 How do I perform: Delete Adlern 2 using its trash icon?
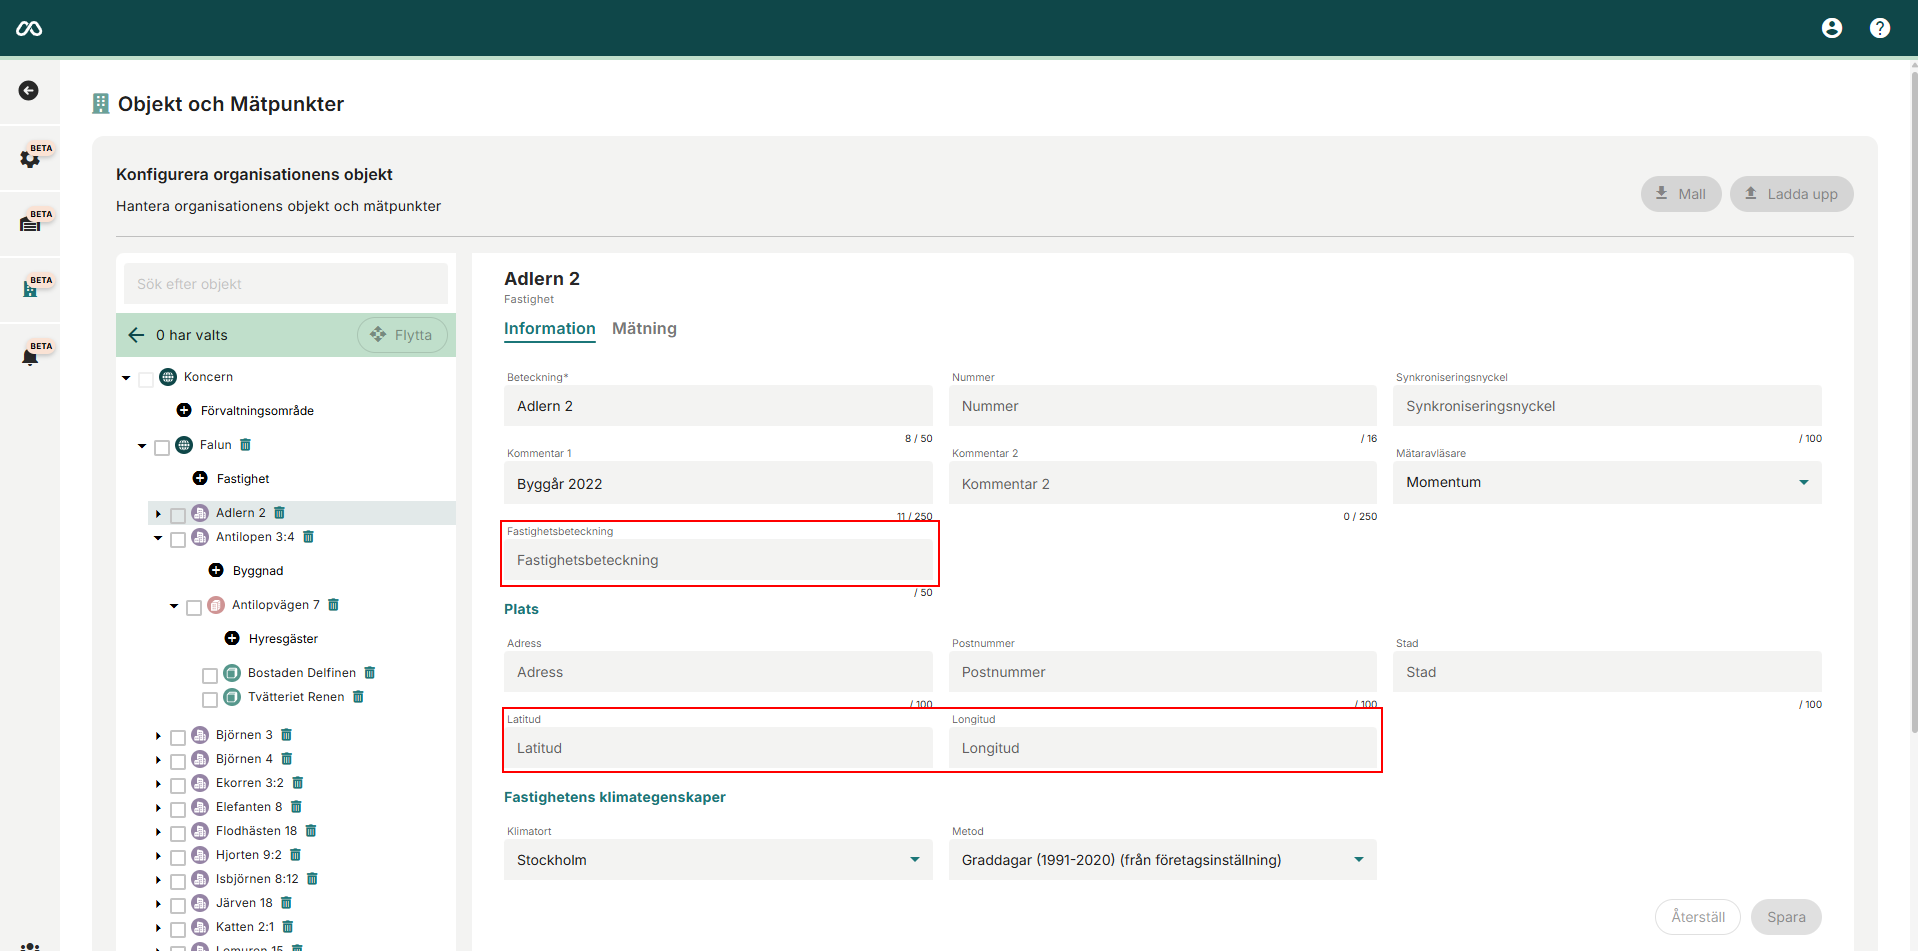(x=280, y=513)
